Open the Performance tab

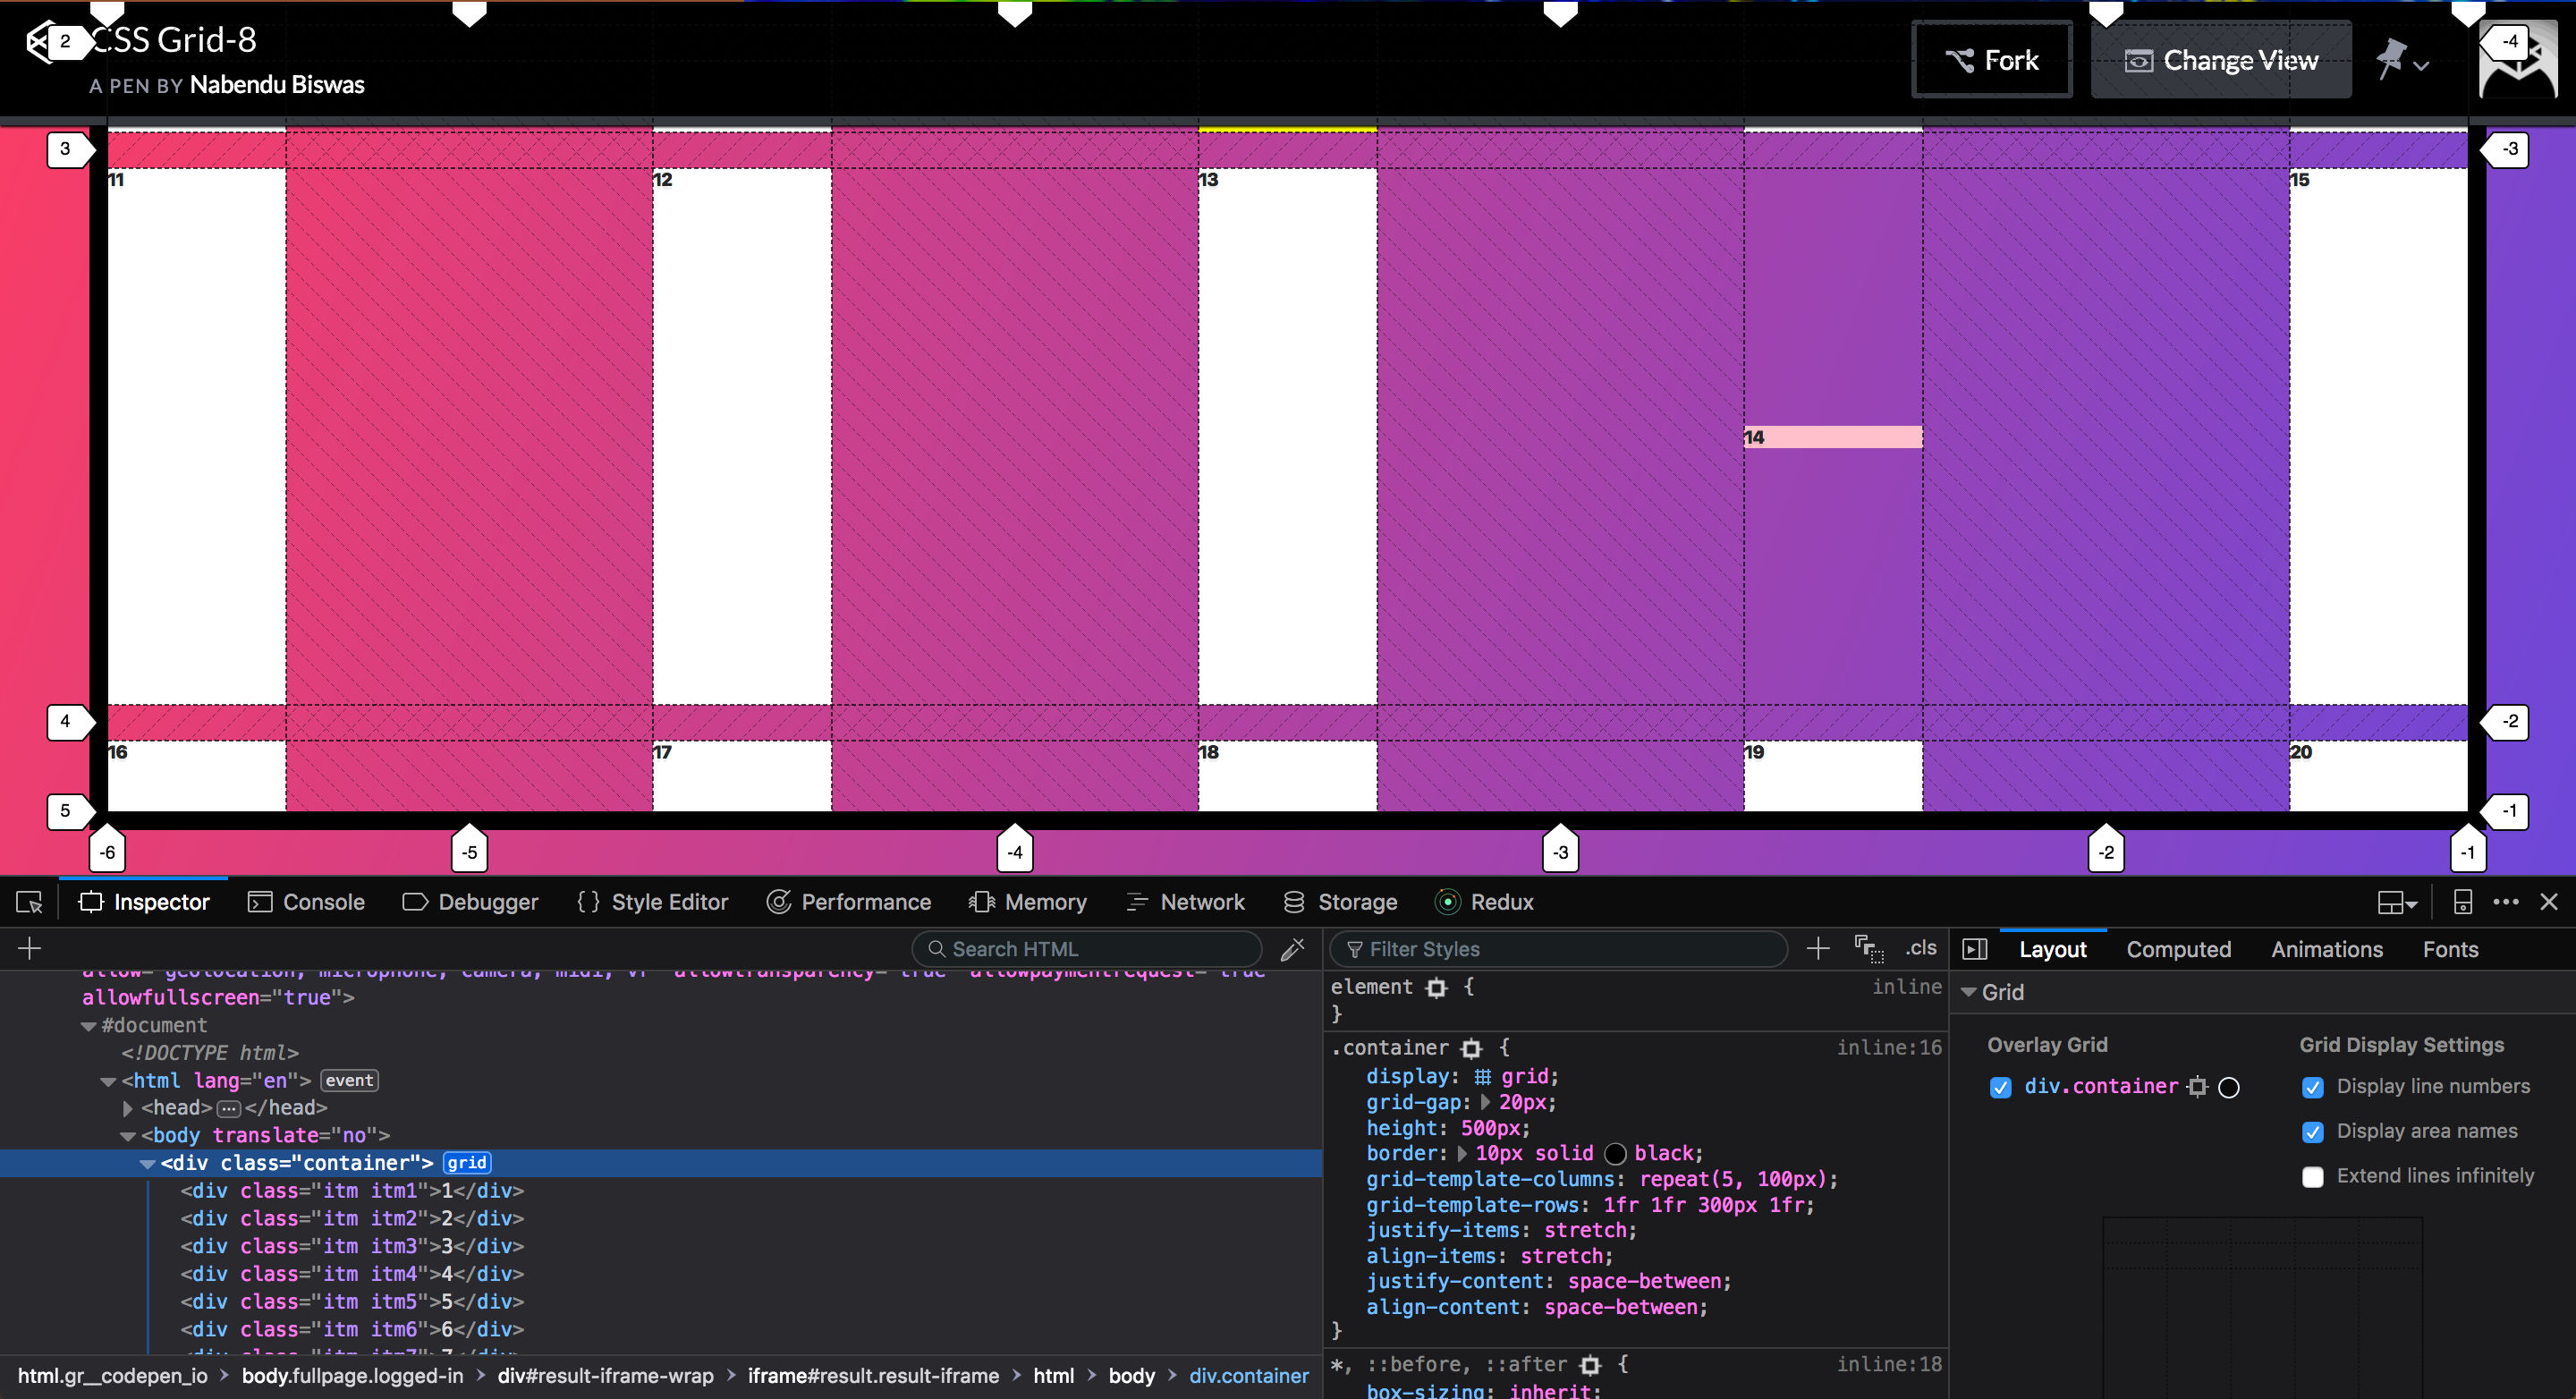848,902
